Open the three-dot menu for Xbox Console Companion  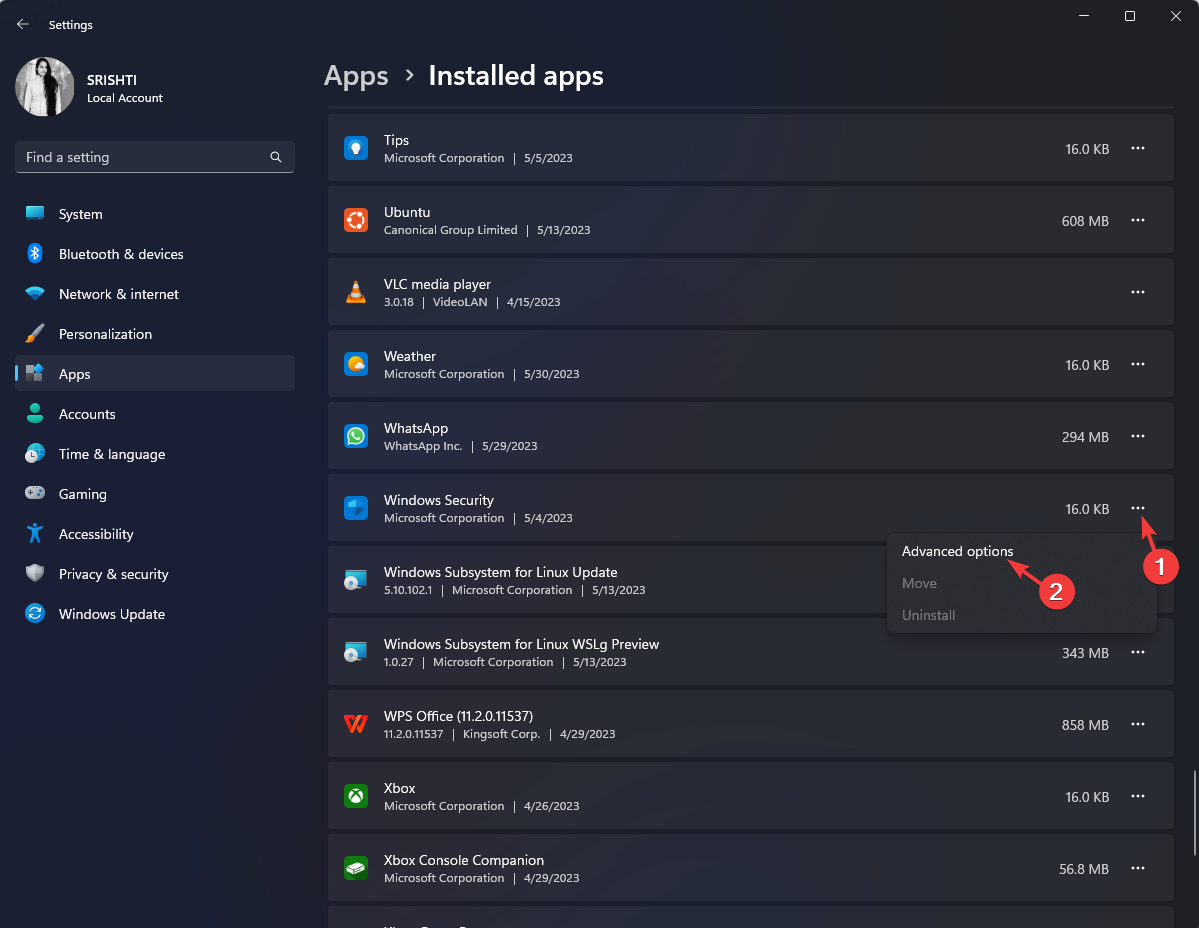point(1138,868)
